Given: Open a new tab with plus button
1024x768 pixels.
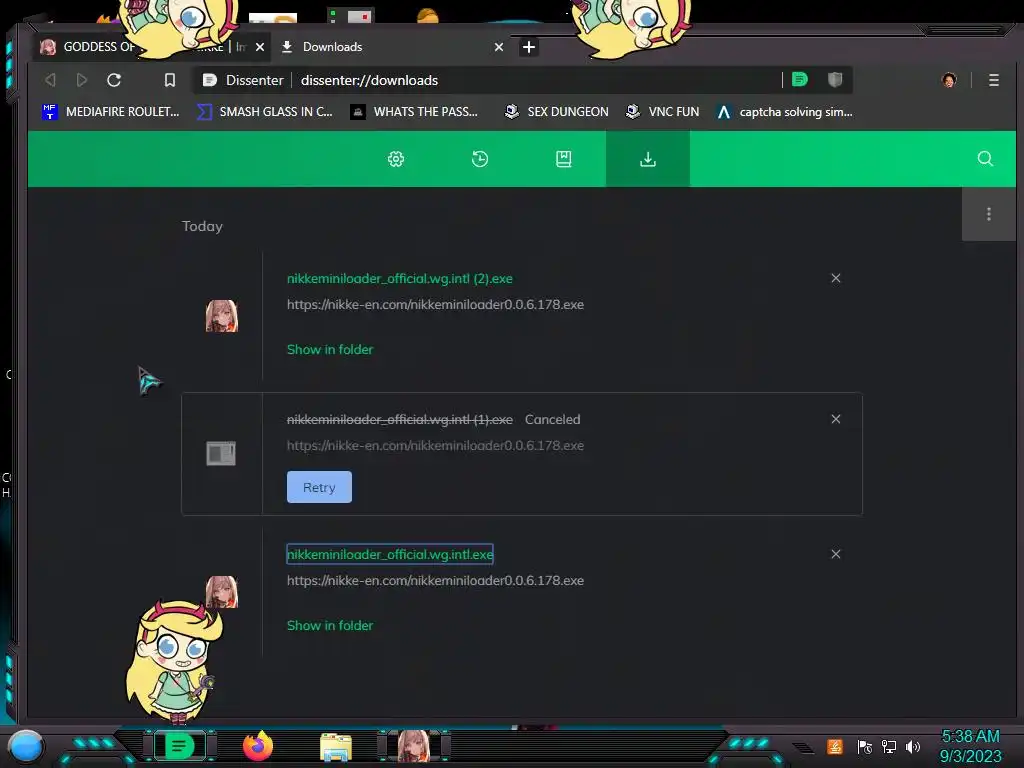Looking at the screenshot, I should [529, 47].
